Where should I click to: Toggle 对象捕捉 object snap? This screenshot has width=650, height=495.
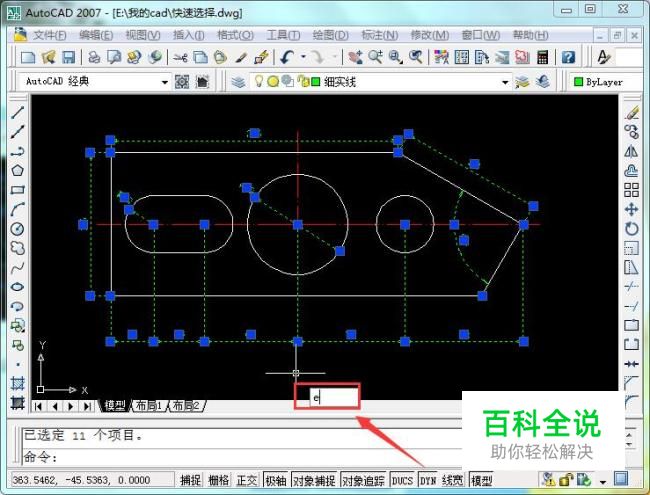(x=314, y=480)
